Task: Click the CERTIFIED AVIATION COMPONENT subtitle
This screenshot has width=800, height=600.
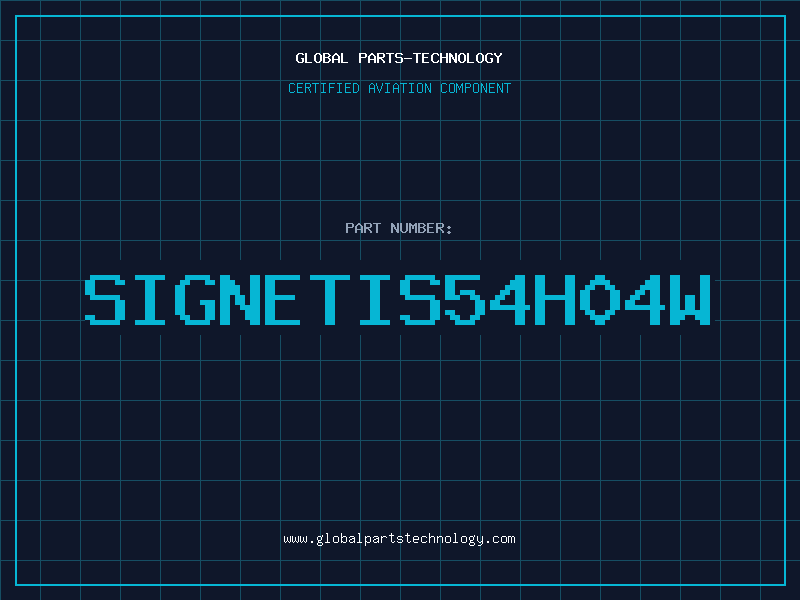Action: click(x=399, y=88)
